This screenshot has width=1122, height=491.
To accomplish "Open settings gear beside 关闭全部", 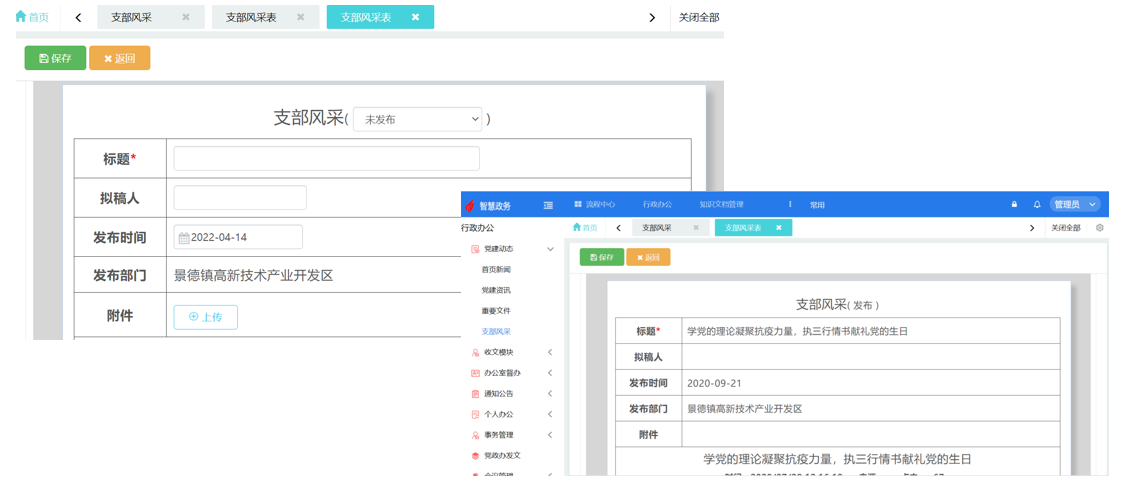I will point(1100,228).
